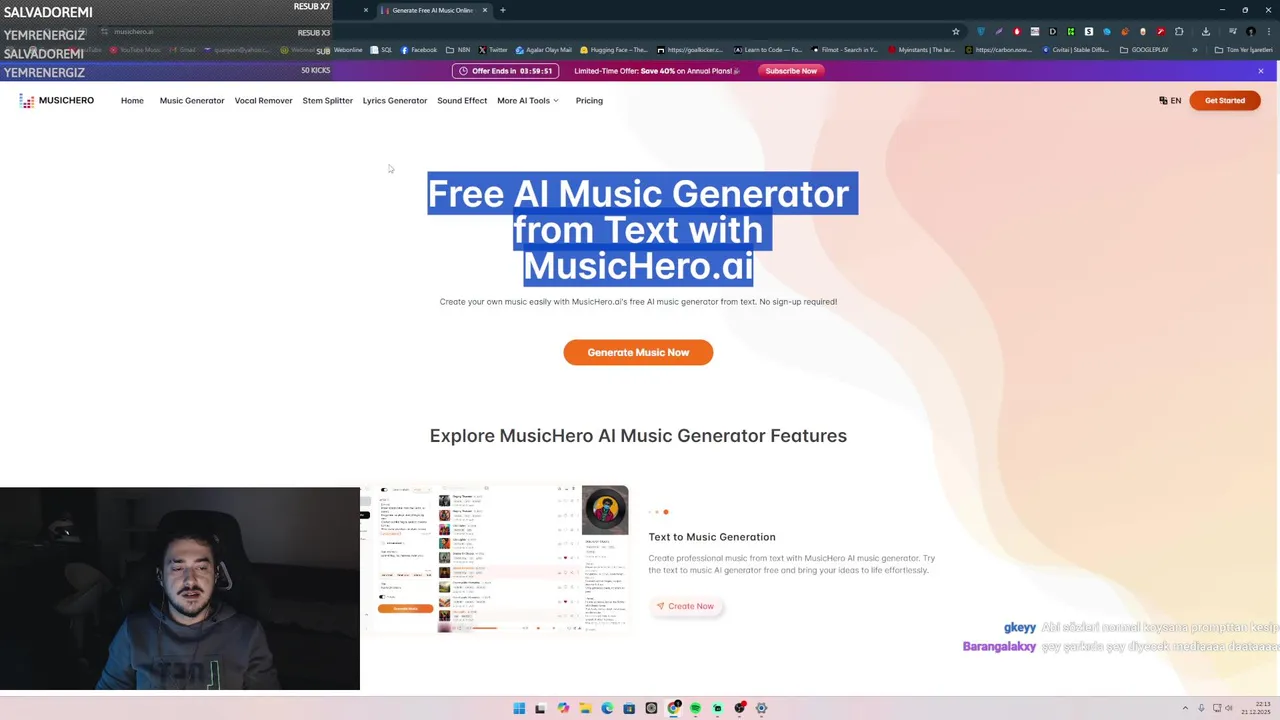The width and height of the screenshot is (1280, 720).
Task: Open the Learn to Code bookmark
Action: (768, 50)
